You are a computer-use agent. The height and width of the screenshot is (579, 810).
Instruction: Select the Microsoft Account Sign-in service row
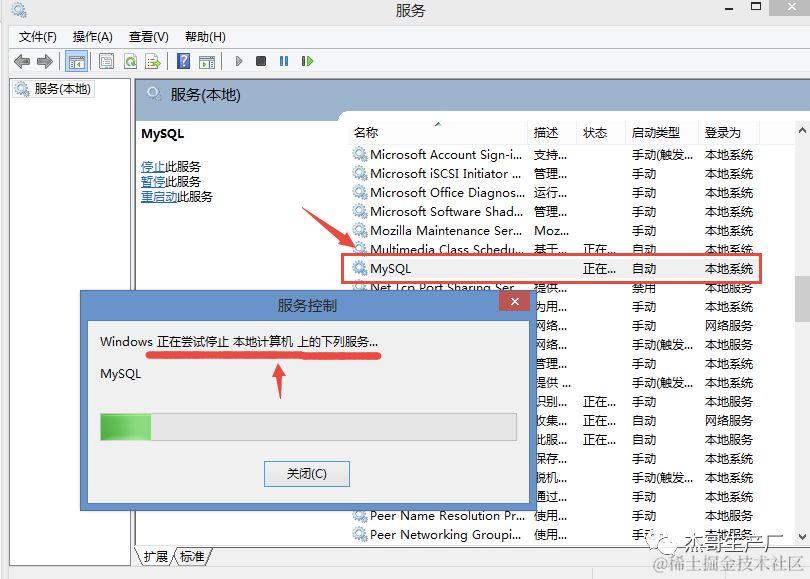click(x=553, y=154)
